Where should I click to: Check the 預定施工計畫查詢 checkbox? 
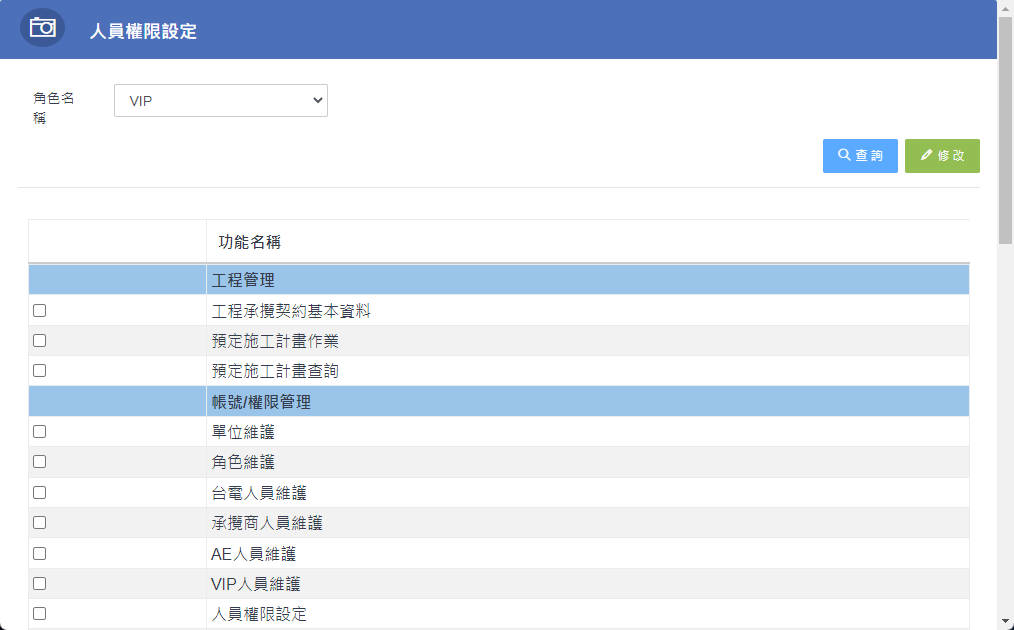click(x=39, y=371)
